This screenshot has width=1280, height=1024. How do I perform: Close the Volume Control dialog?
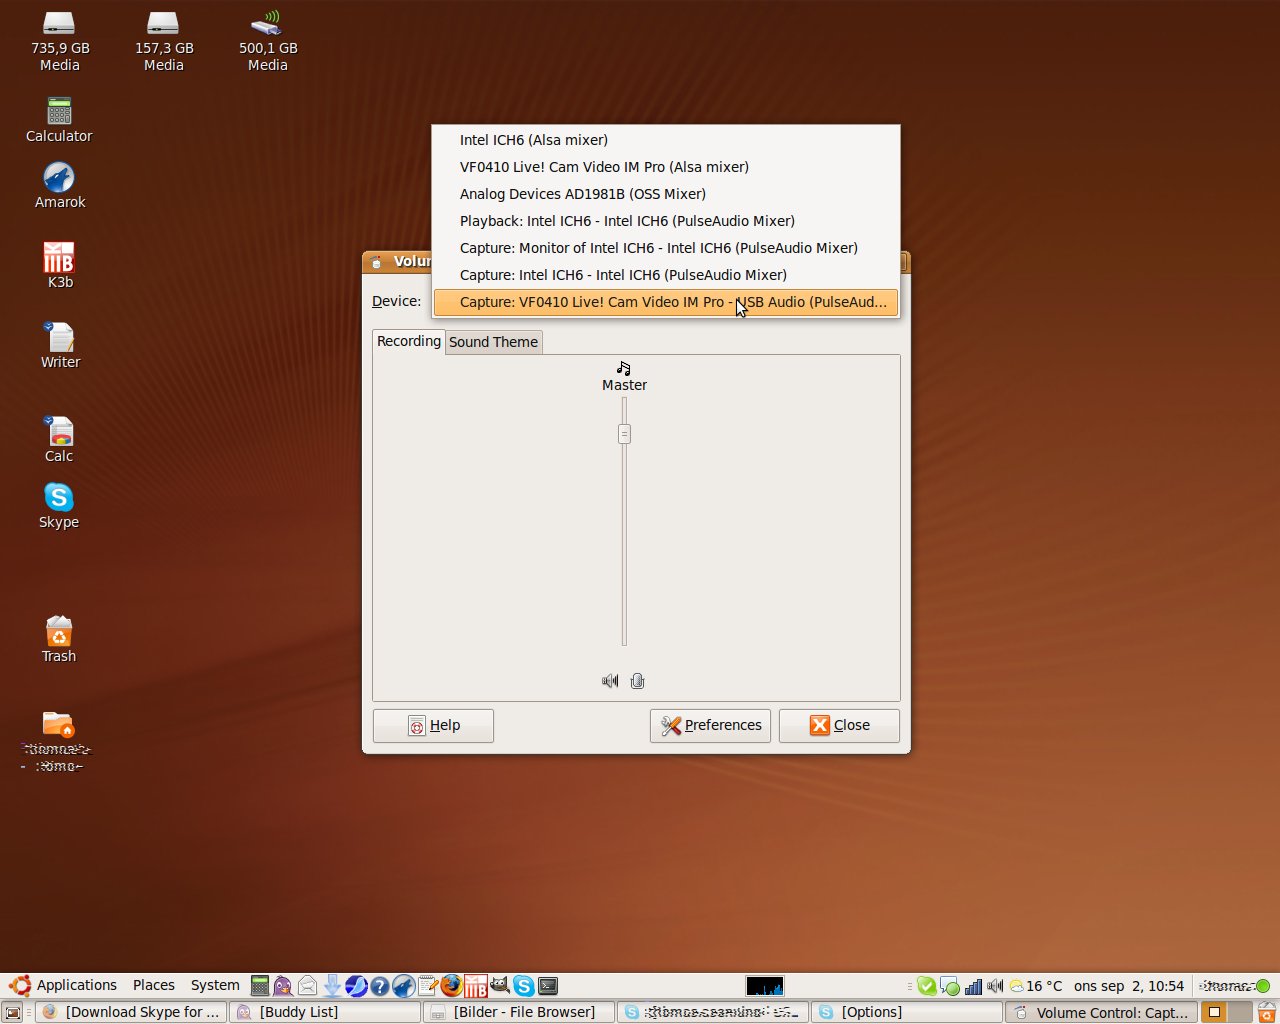[x=839, y=726]
